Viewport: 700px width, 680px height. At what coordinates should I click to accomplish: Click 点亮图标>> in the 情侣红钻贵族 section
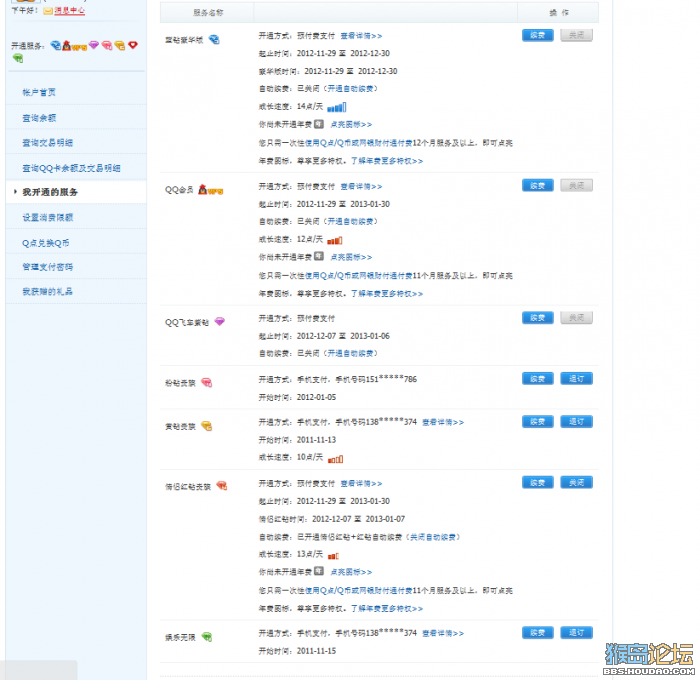pyautogui.click(x=351, y=572)
